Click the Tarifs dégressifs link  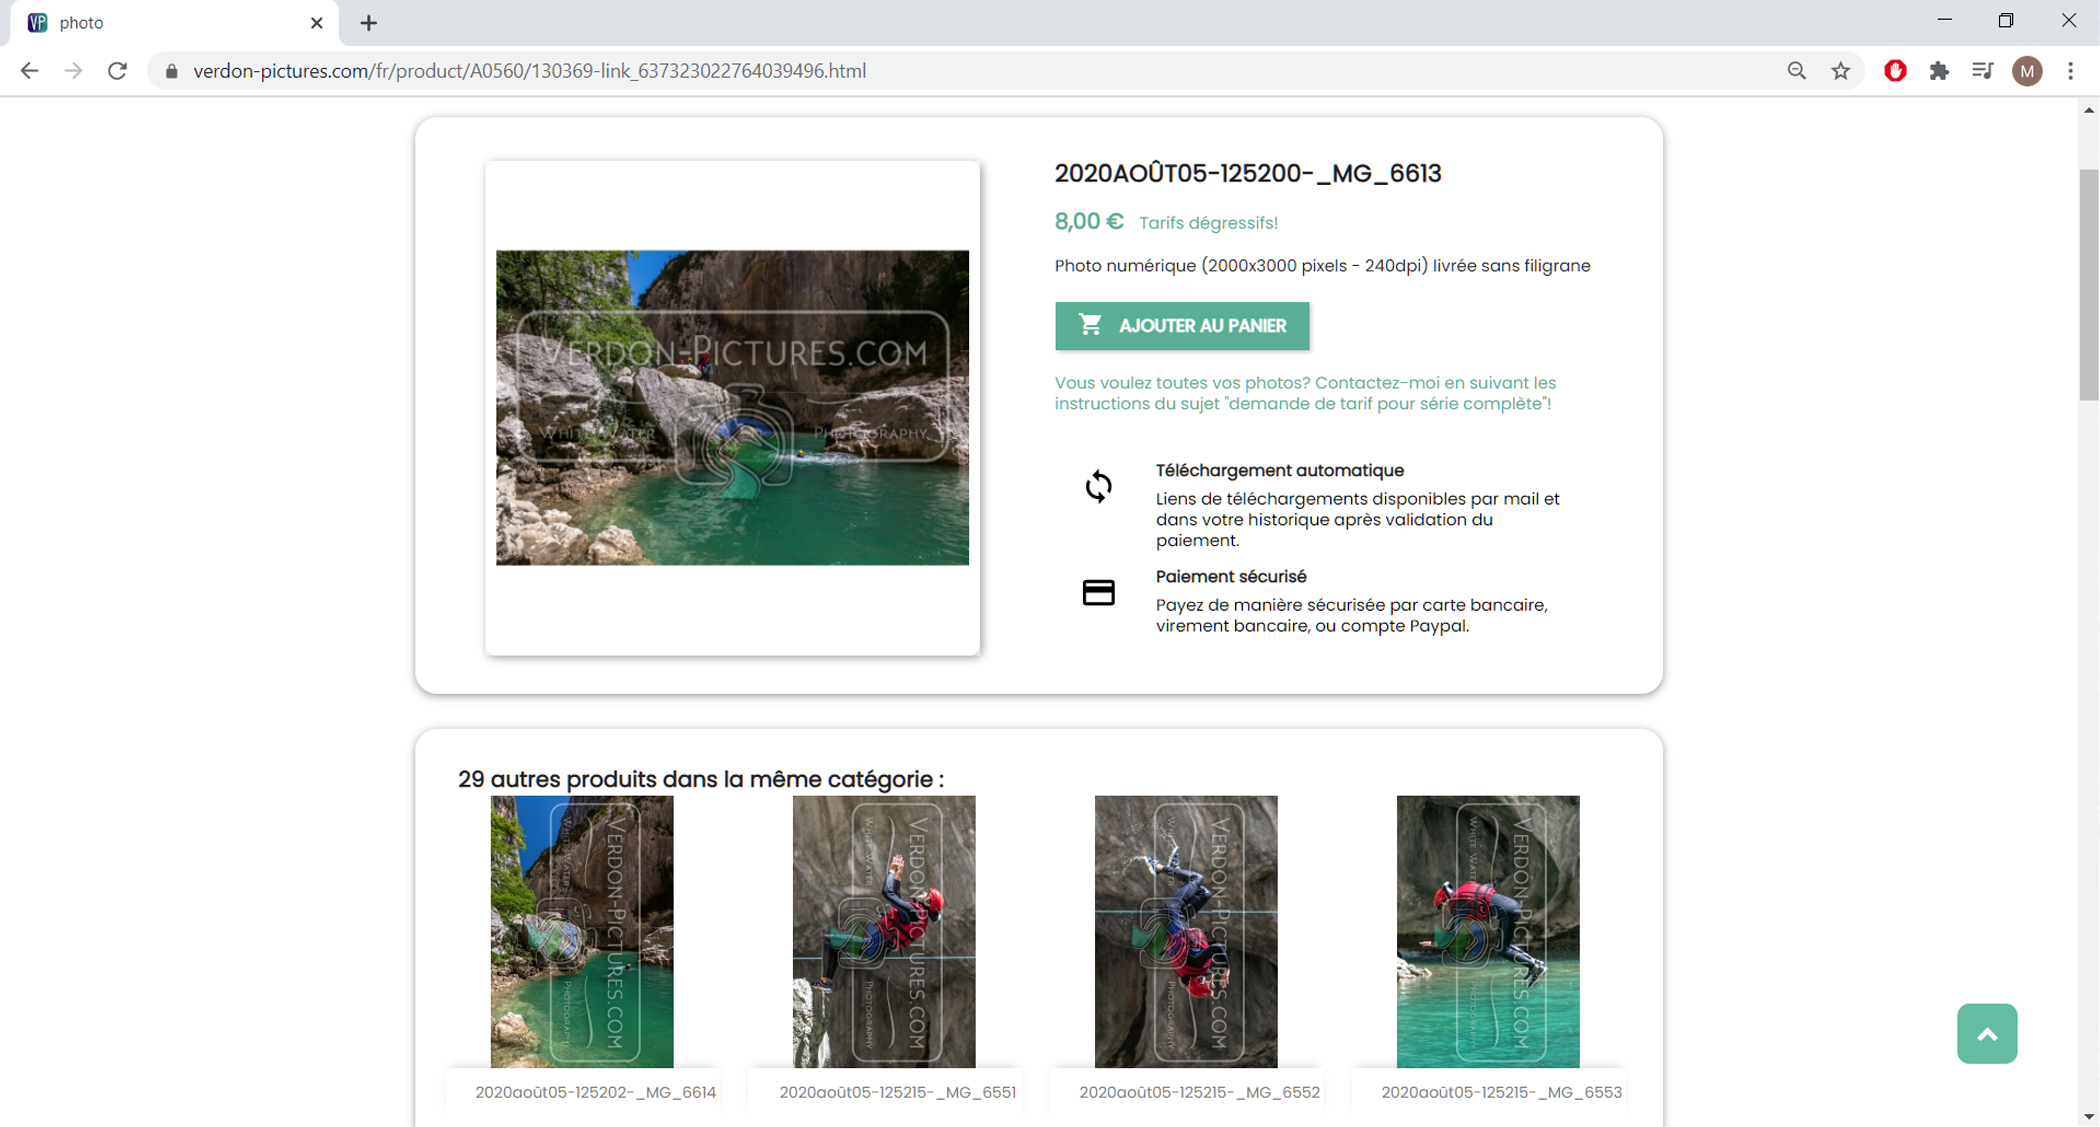[1207, 223]
